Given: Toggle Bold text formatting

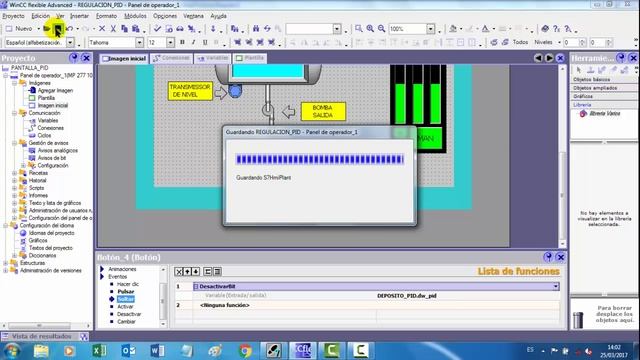Looking at the screenshot, I should coord(182,42).
